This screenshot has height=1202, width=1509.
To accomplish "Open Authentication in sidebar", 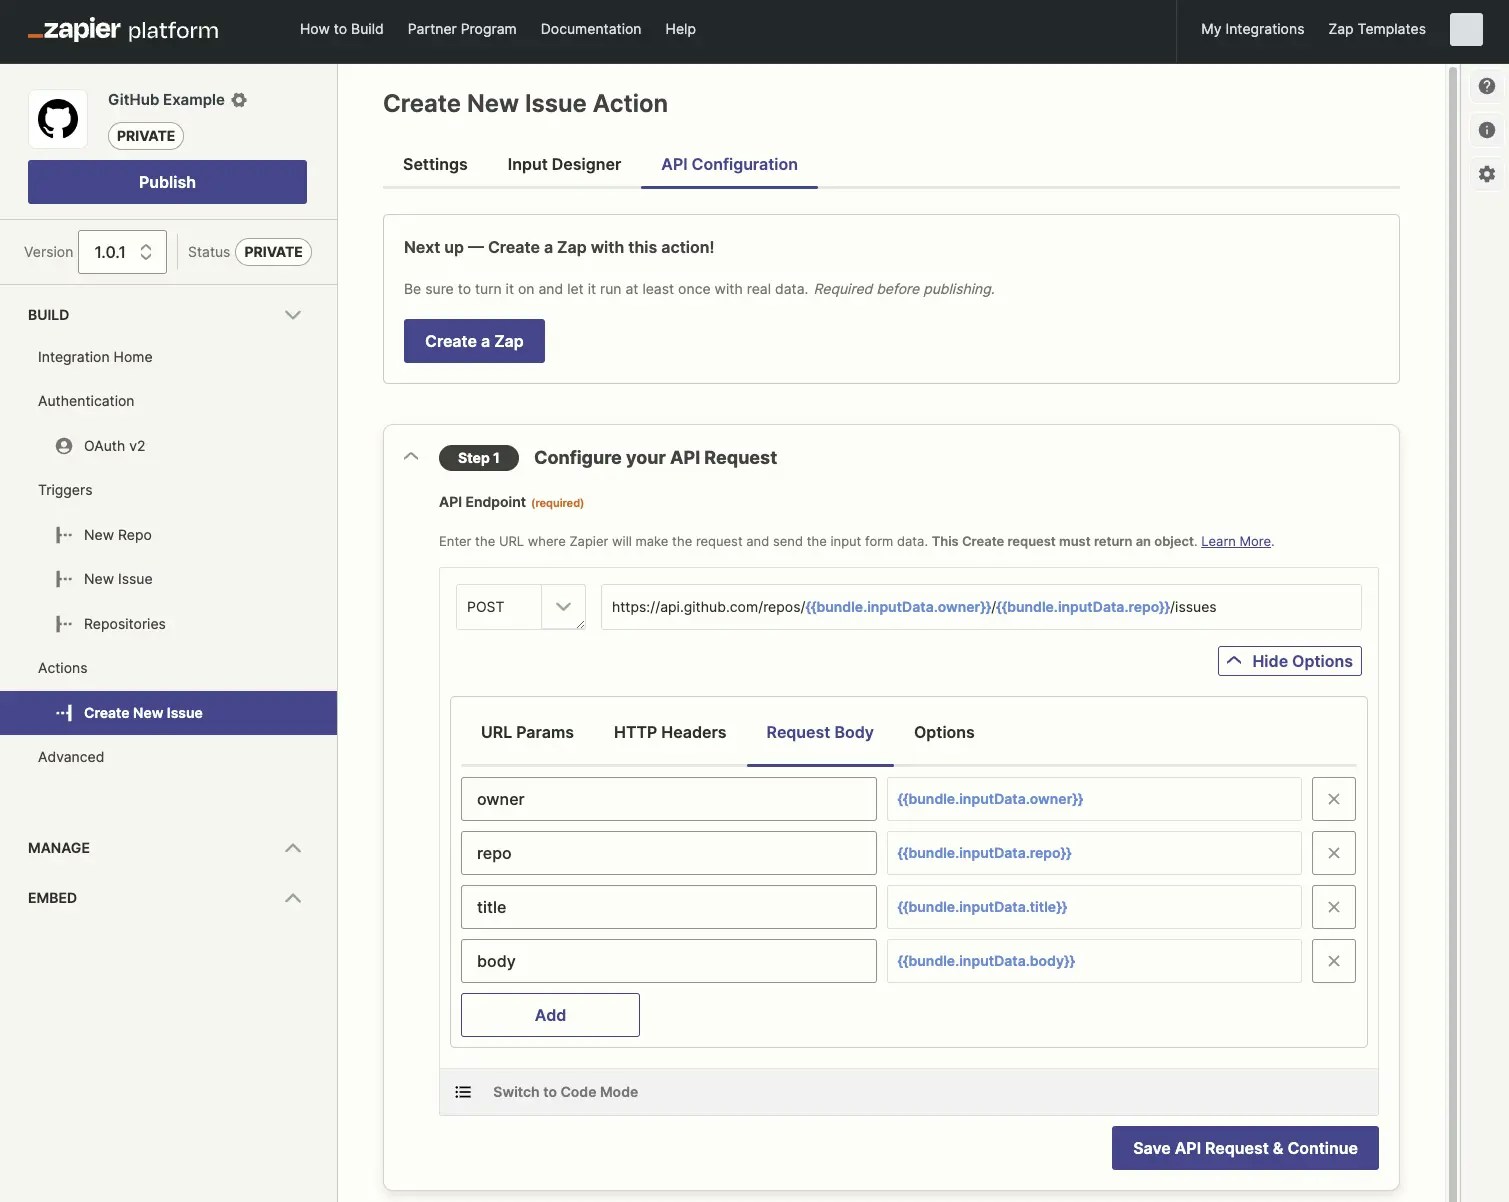I will click(86, 401).
